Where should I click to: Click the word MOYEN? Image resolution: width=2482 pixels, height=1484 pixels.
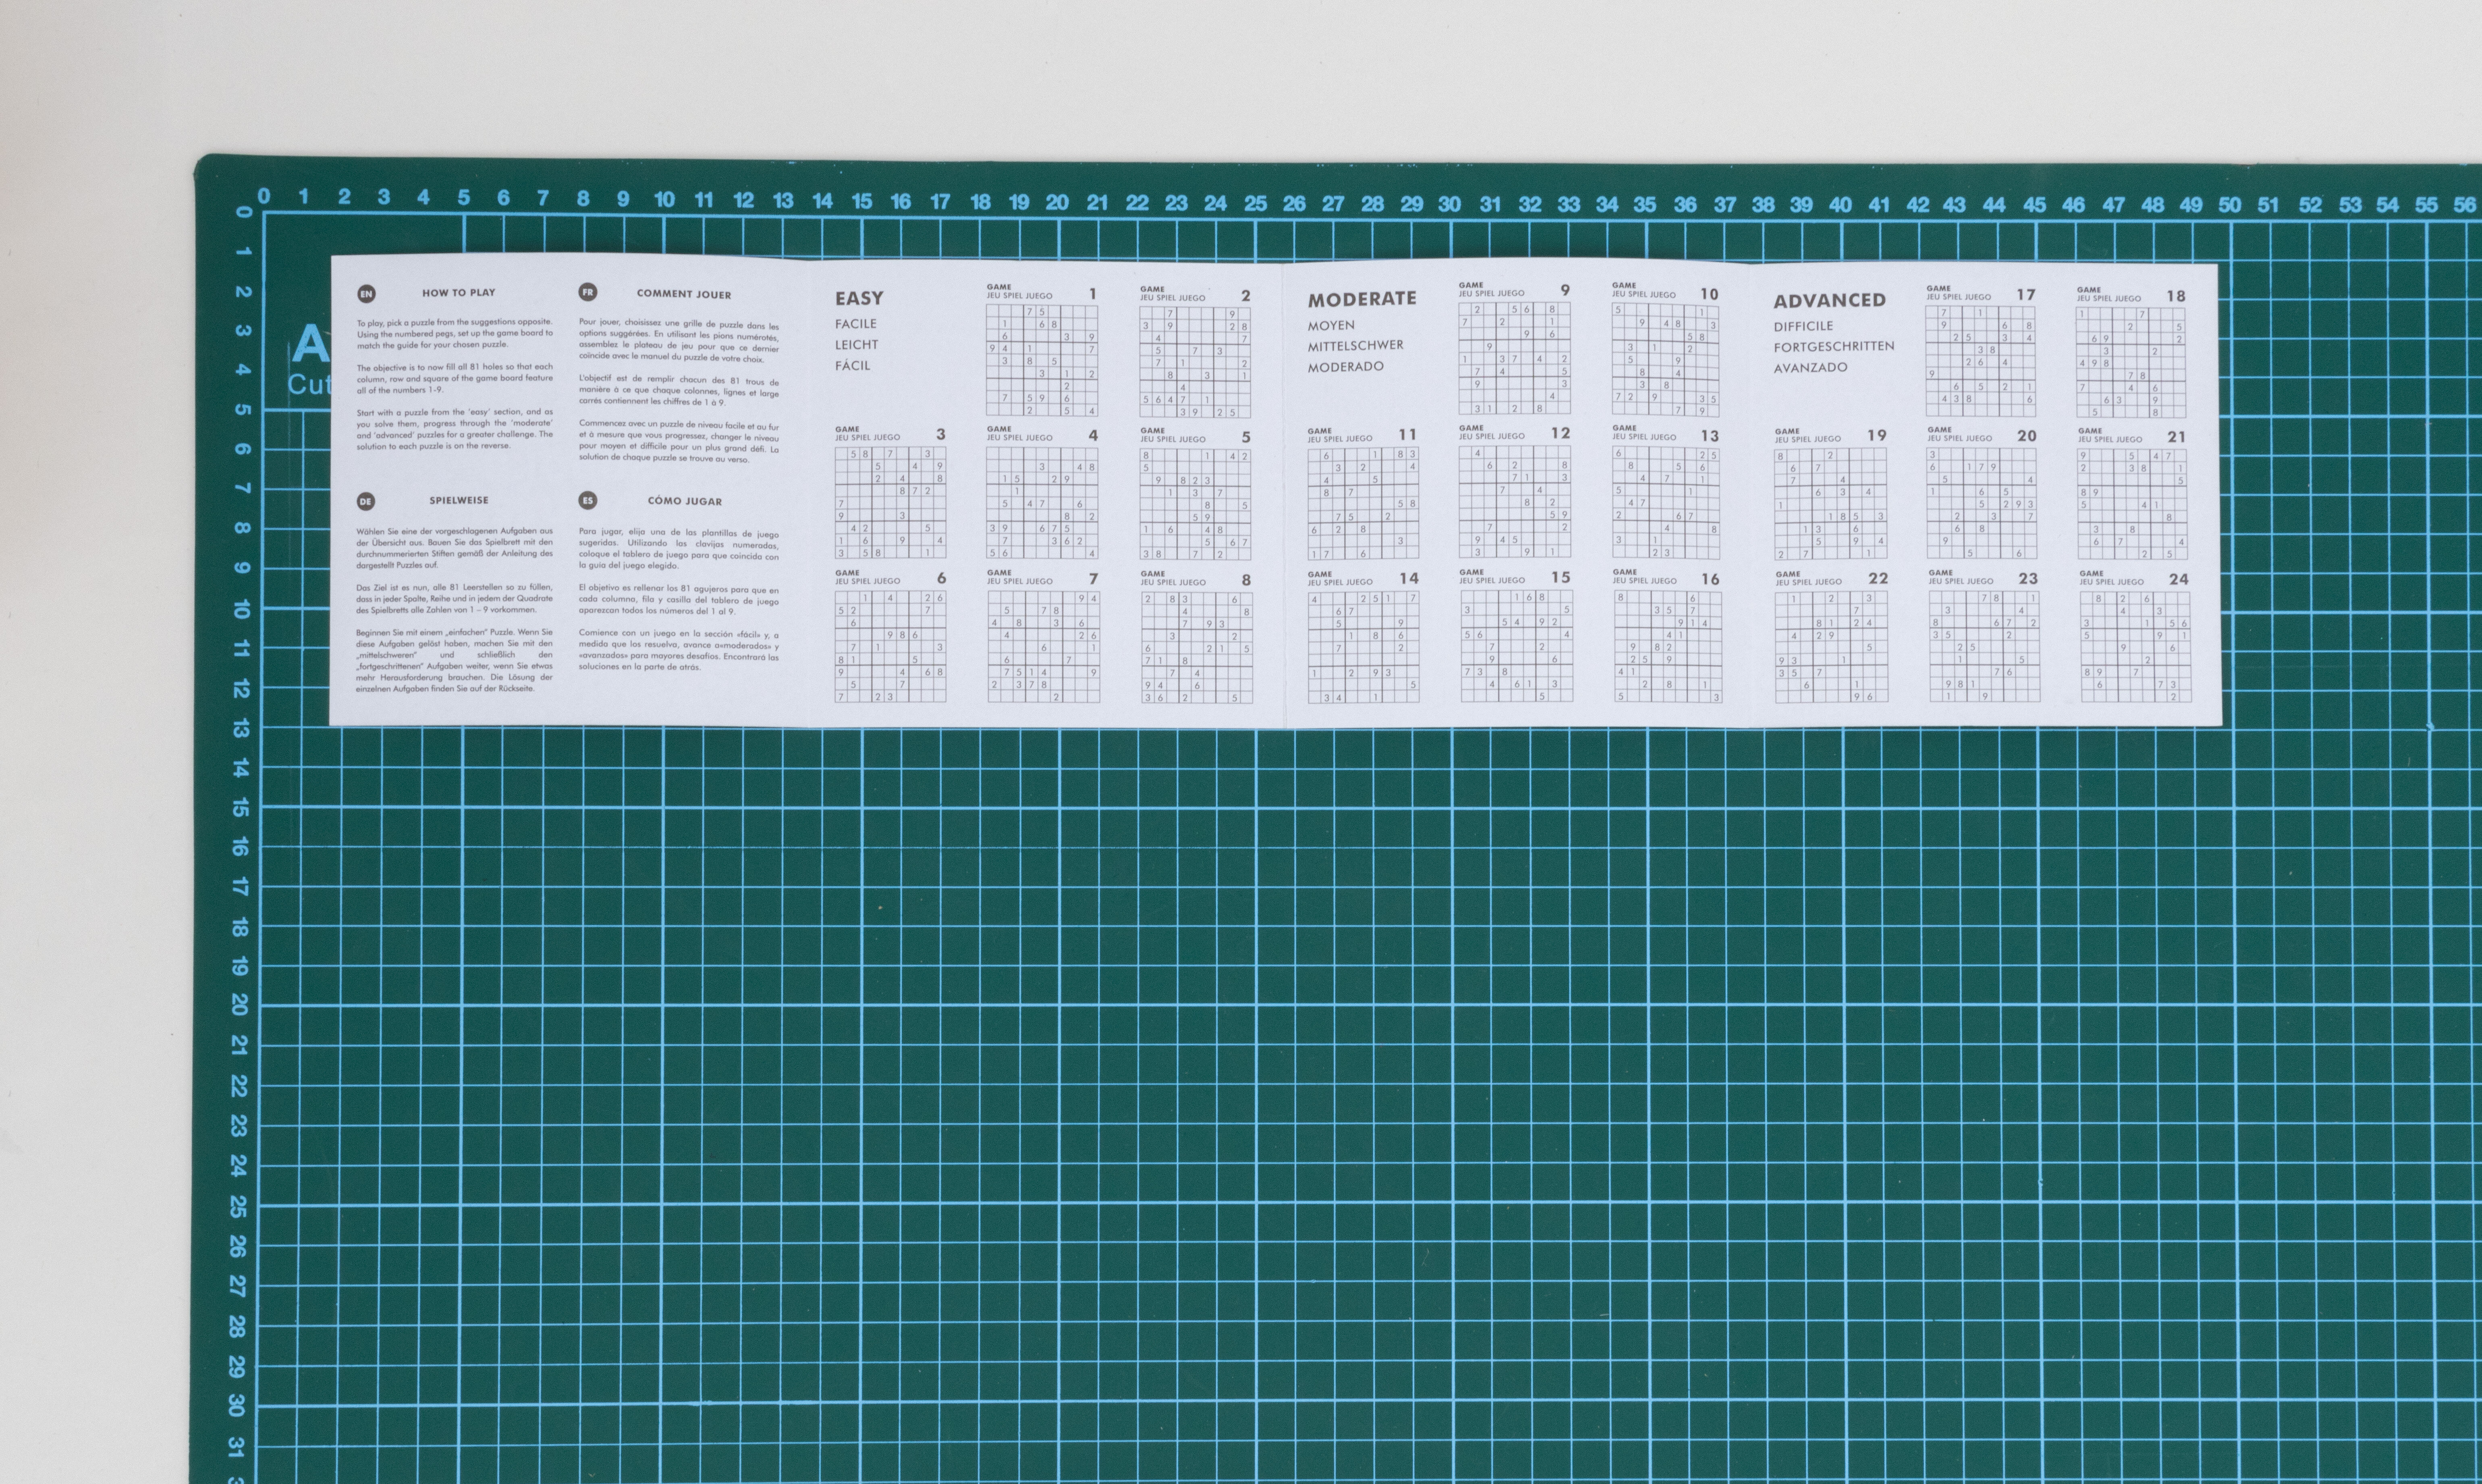click(x=1331, y=326)
